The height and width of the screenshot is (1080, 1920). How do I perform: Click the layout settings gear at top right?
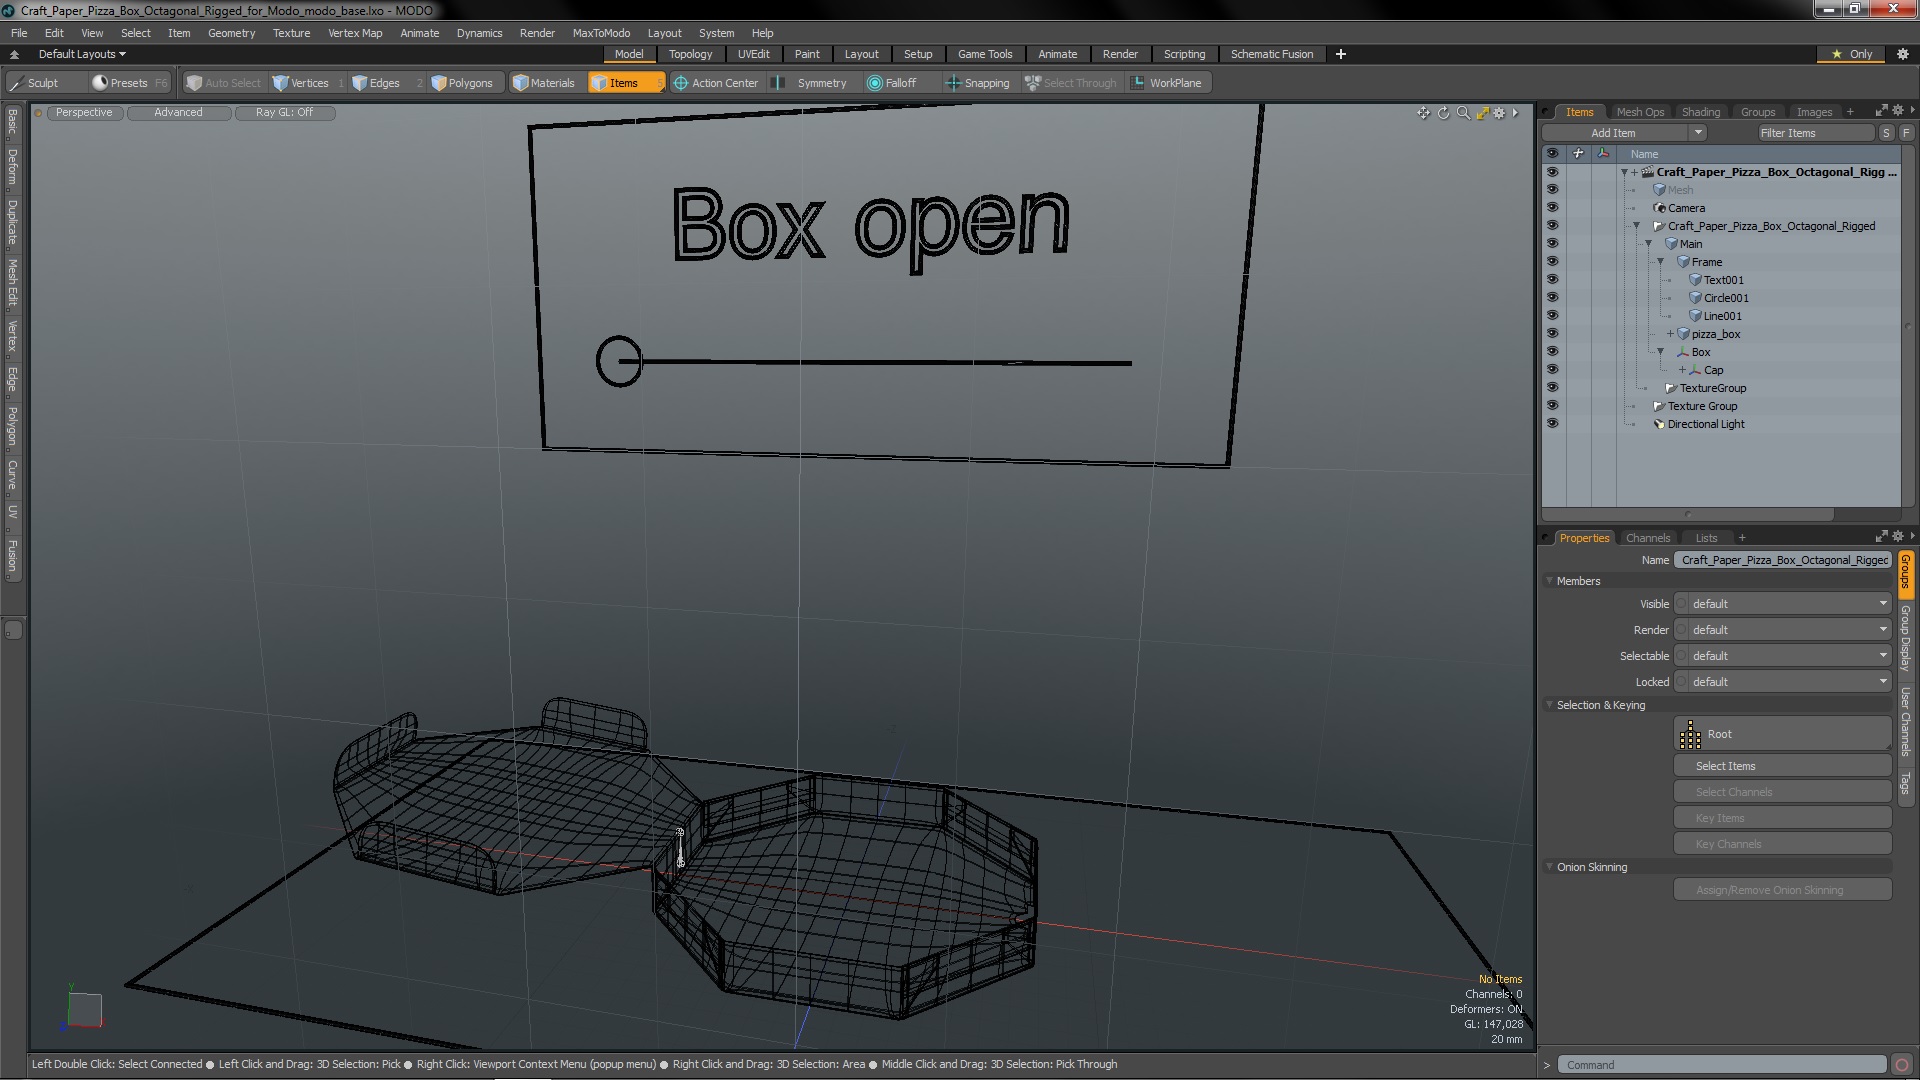click(x=1902, y=54)
